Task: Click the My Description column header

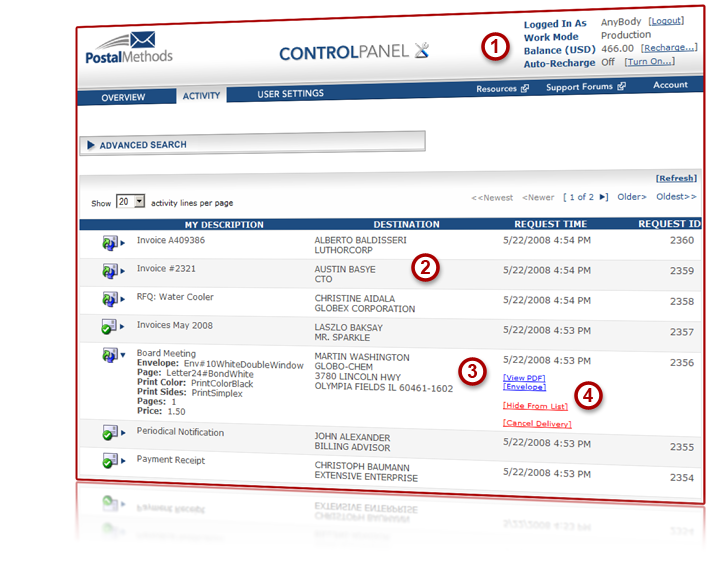Action: (224, 225)
